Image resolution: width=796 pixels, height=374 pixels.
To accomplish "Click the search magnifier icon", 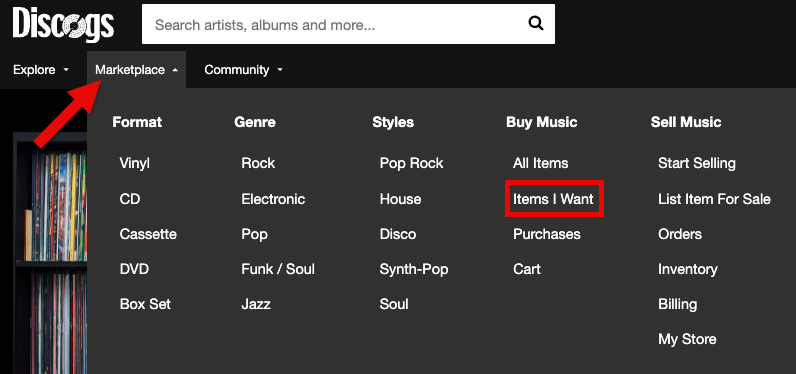I will click(536, 24).
